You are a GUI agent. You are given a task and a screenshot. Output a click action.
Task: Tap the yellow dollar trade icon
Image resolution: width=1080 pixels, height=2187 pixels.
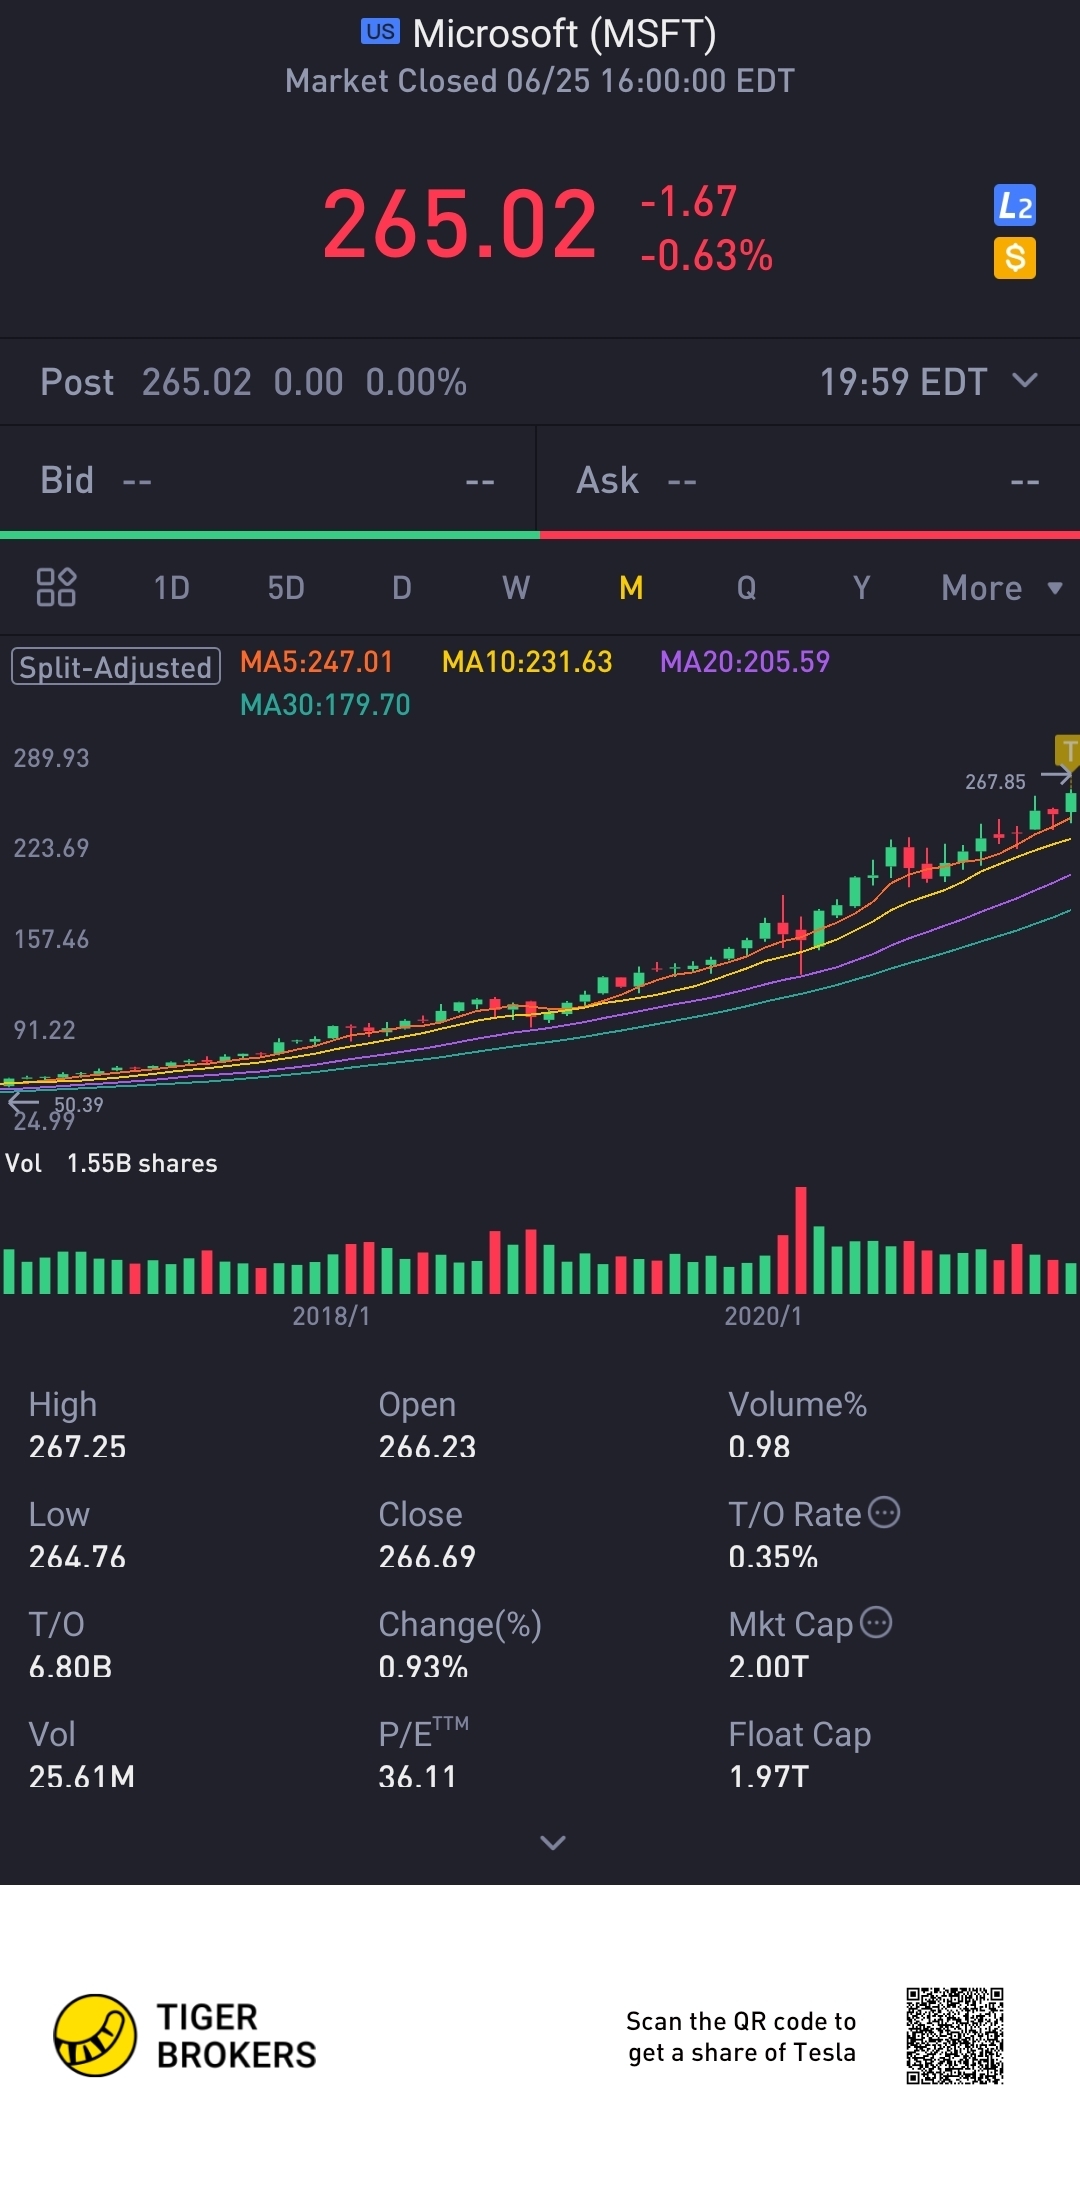(x=1014, y=258)
